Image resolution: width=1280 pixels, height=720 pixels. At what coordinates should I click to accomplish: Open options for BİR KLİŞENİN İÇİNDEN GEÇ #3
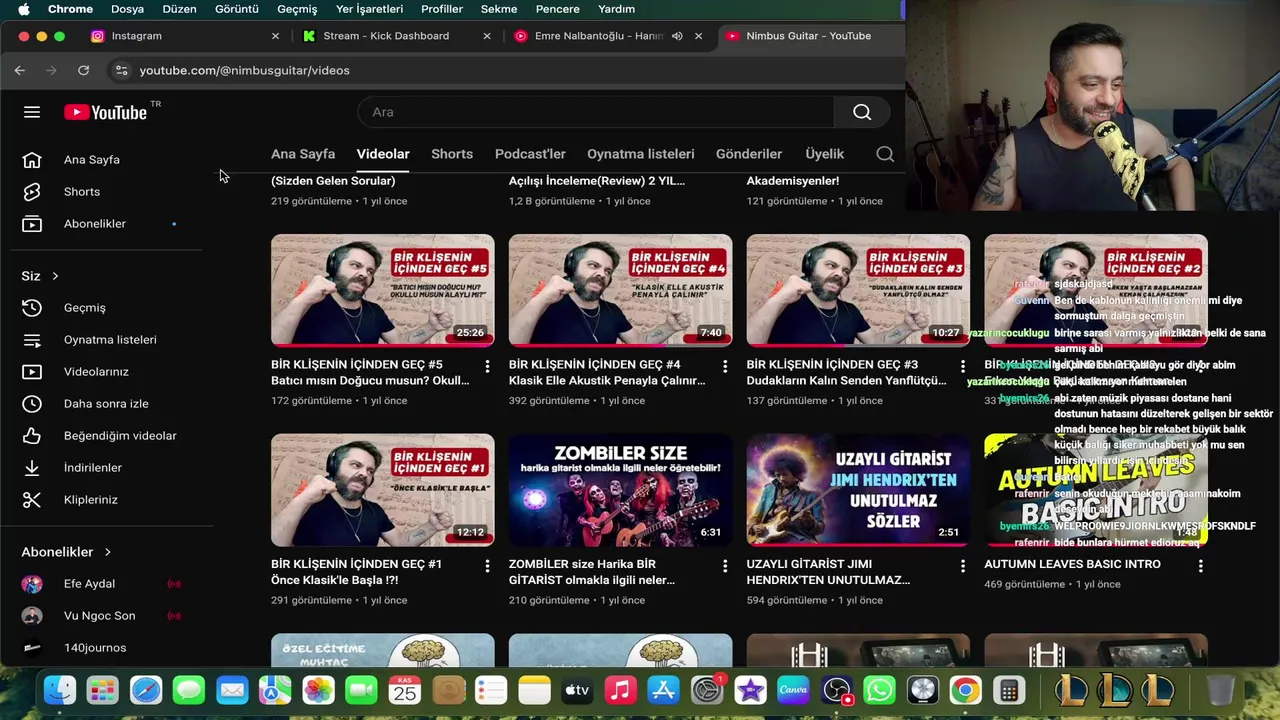click(x=963, y=367)
